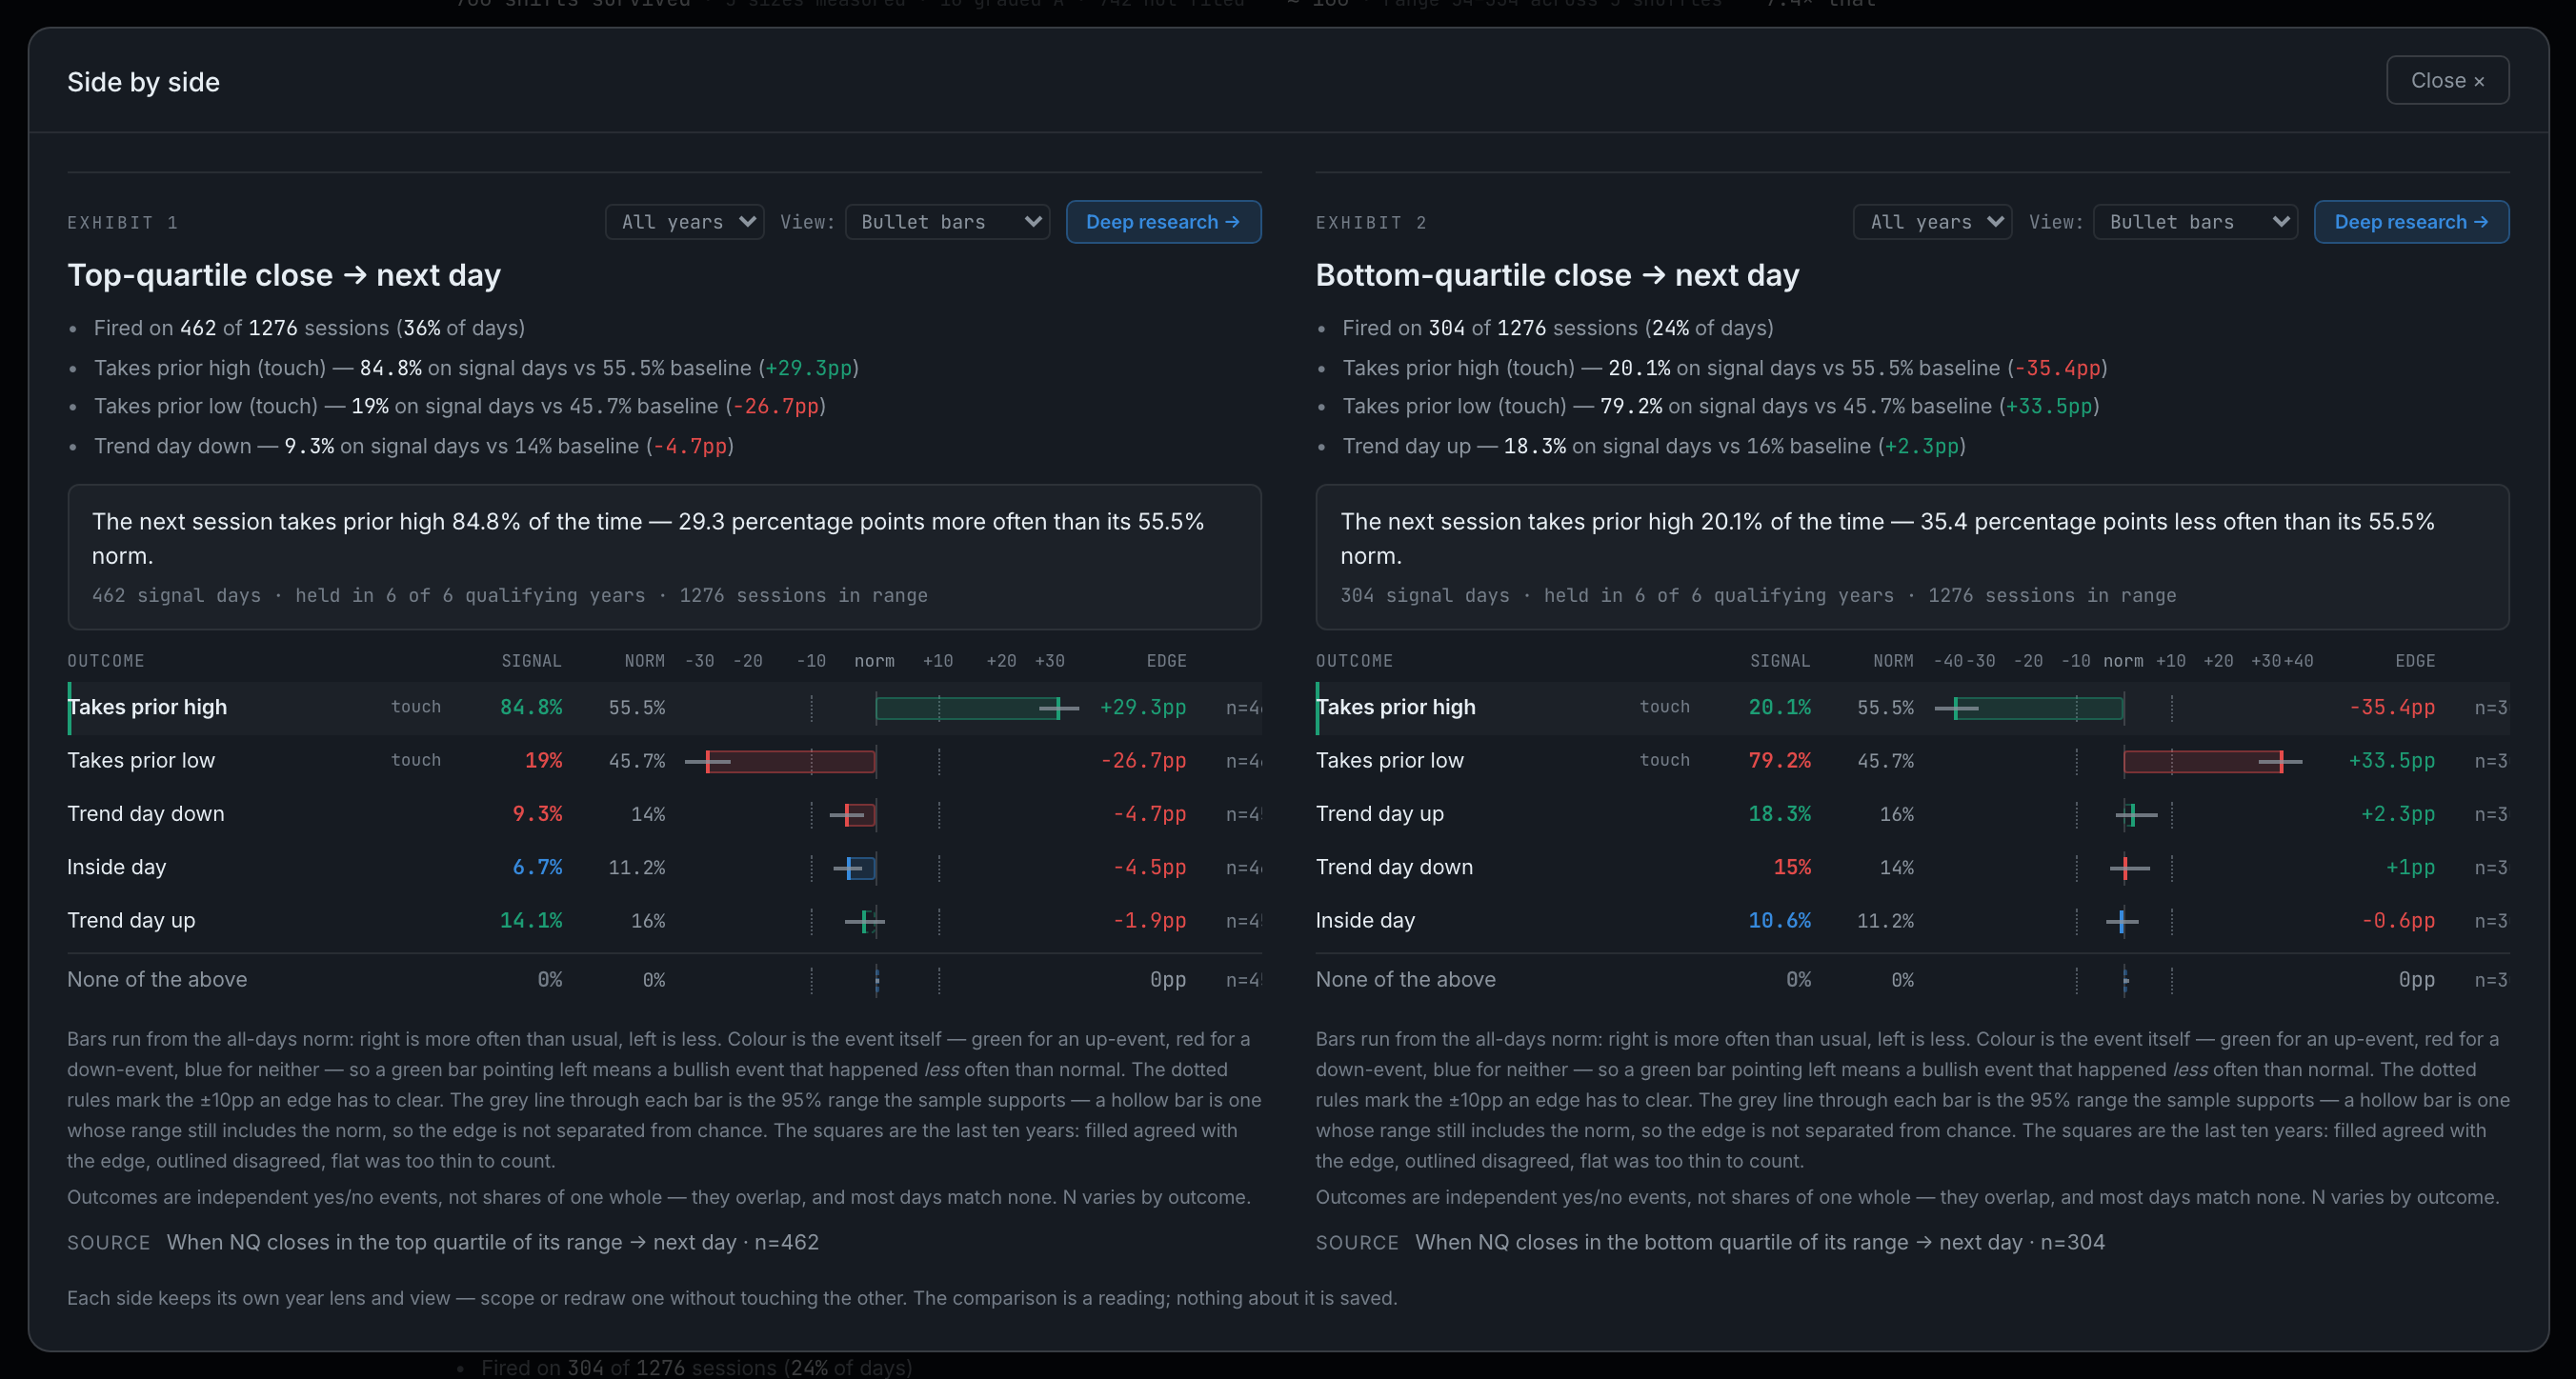Viewport: 2576px width, 1379px height.
Task: Select Takes prior high row in Exhibit 1
Action: tap(664, 708)
